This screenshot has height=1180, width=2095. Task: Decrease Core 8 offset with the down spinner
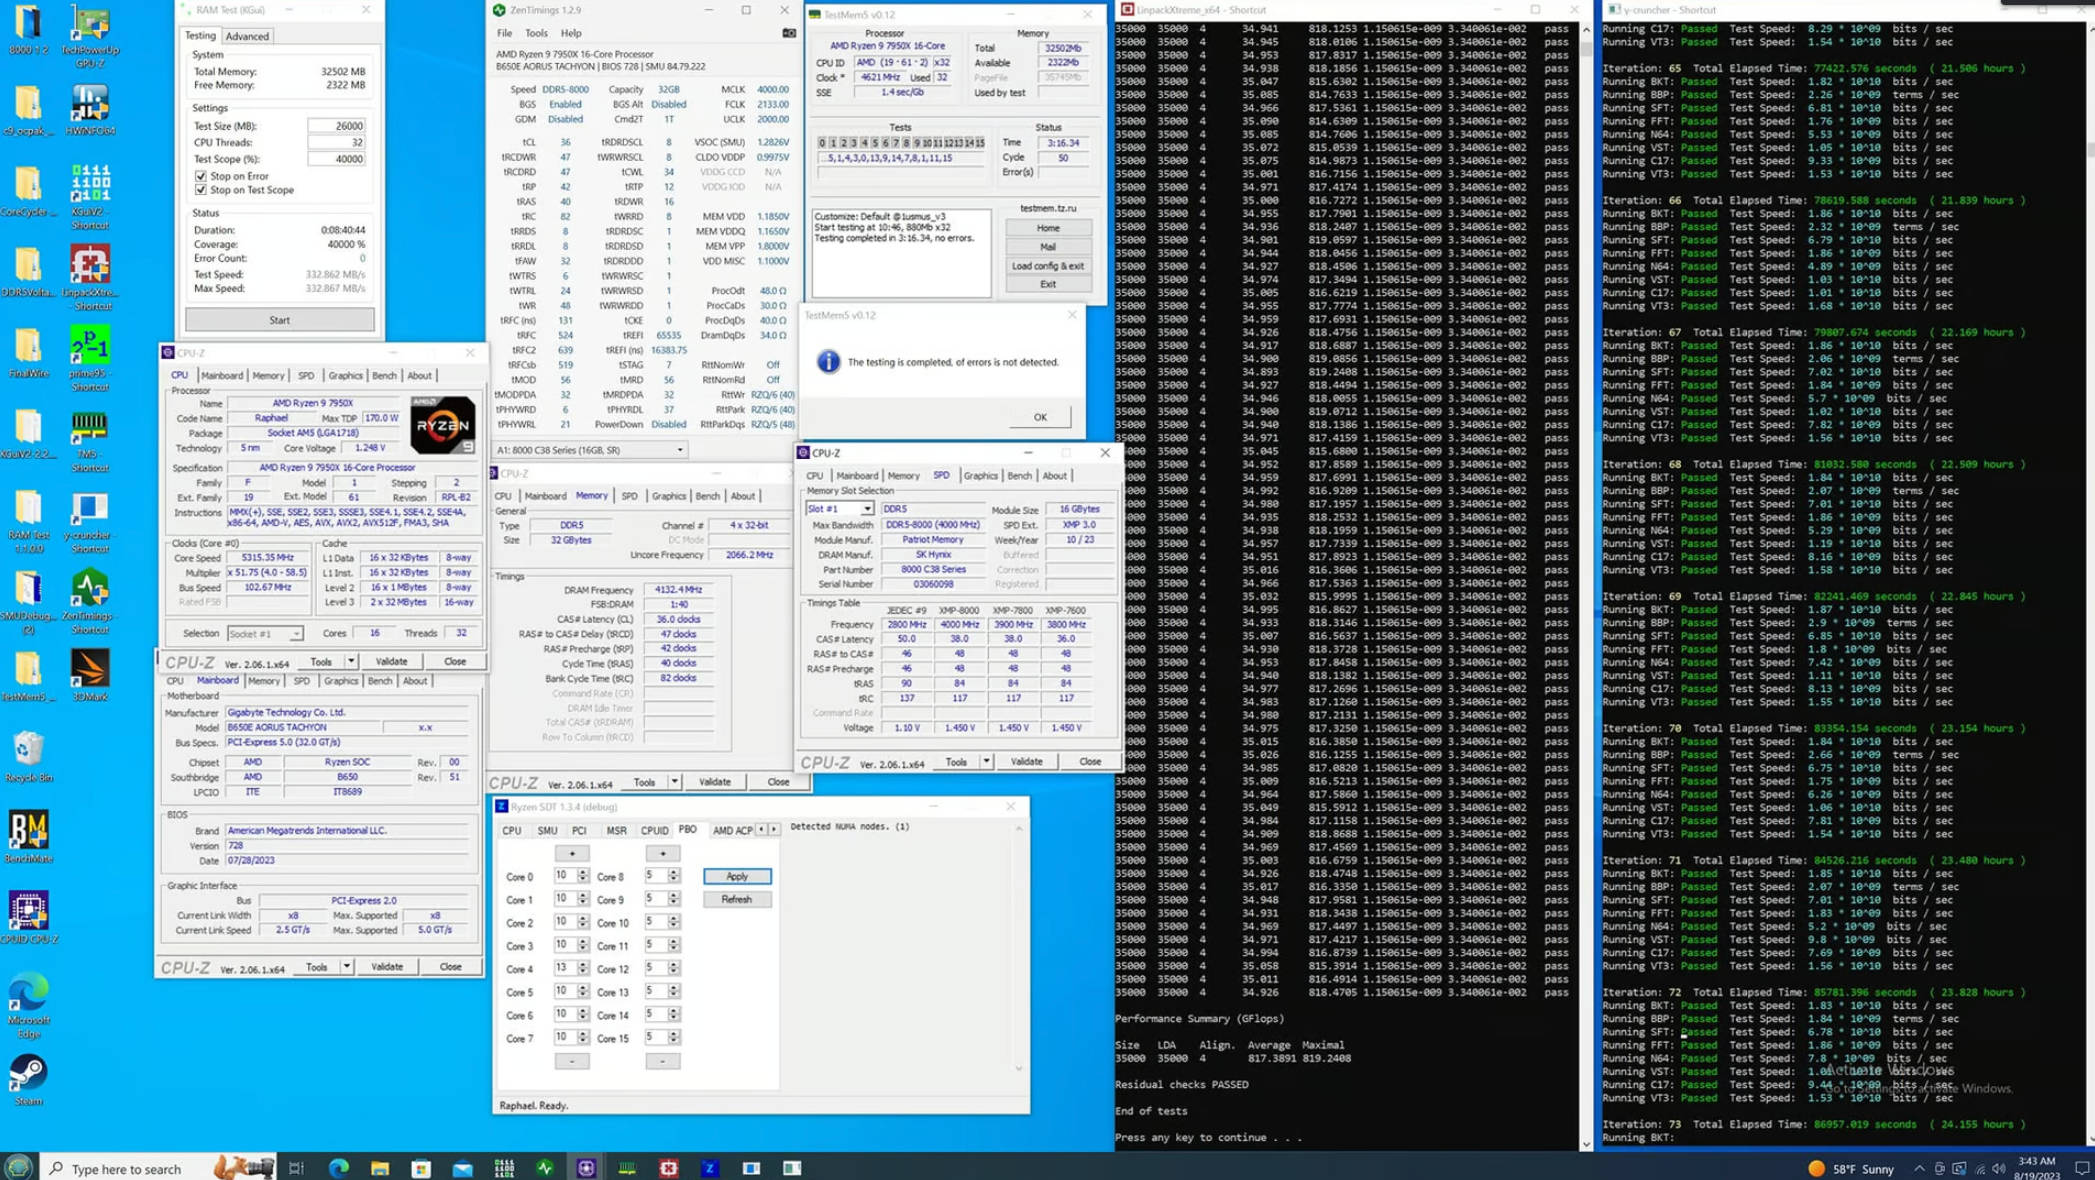(x=674, y=880)
